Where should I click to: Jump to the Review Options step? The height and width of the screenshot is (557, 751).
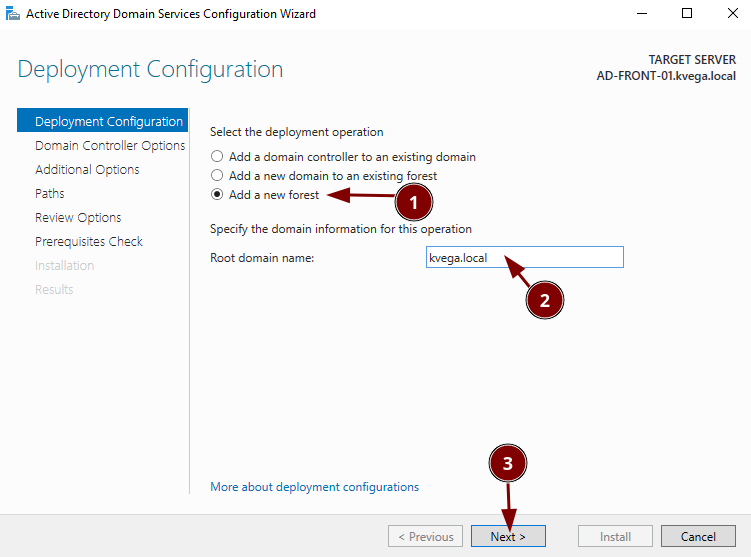click(x=78, y=218)
